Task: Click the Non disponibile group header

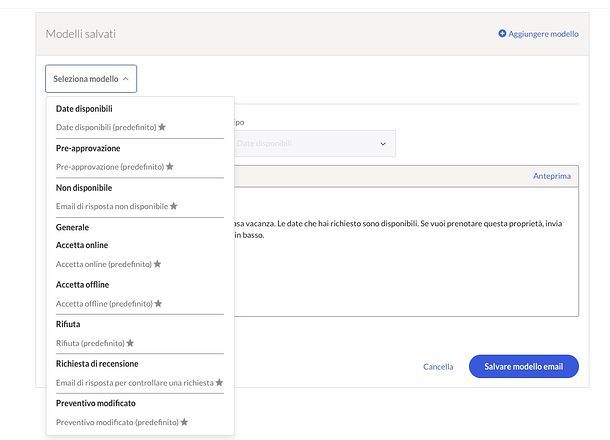Action: tap(84, 188)
